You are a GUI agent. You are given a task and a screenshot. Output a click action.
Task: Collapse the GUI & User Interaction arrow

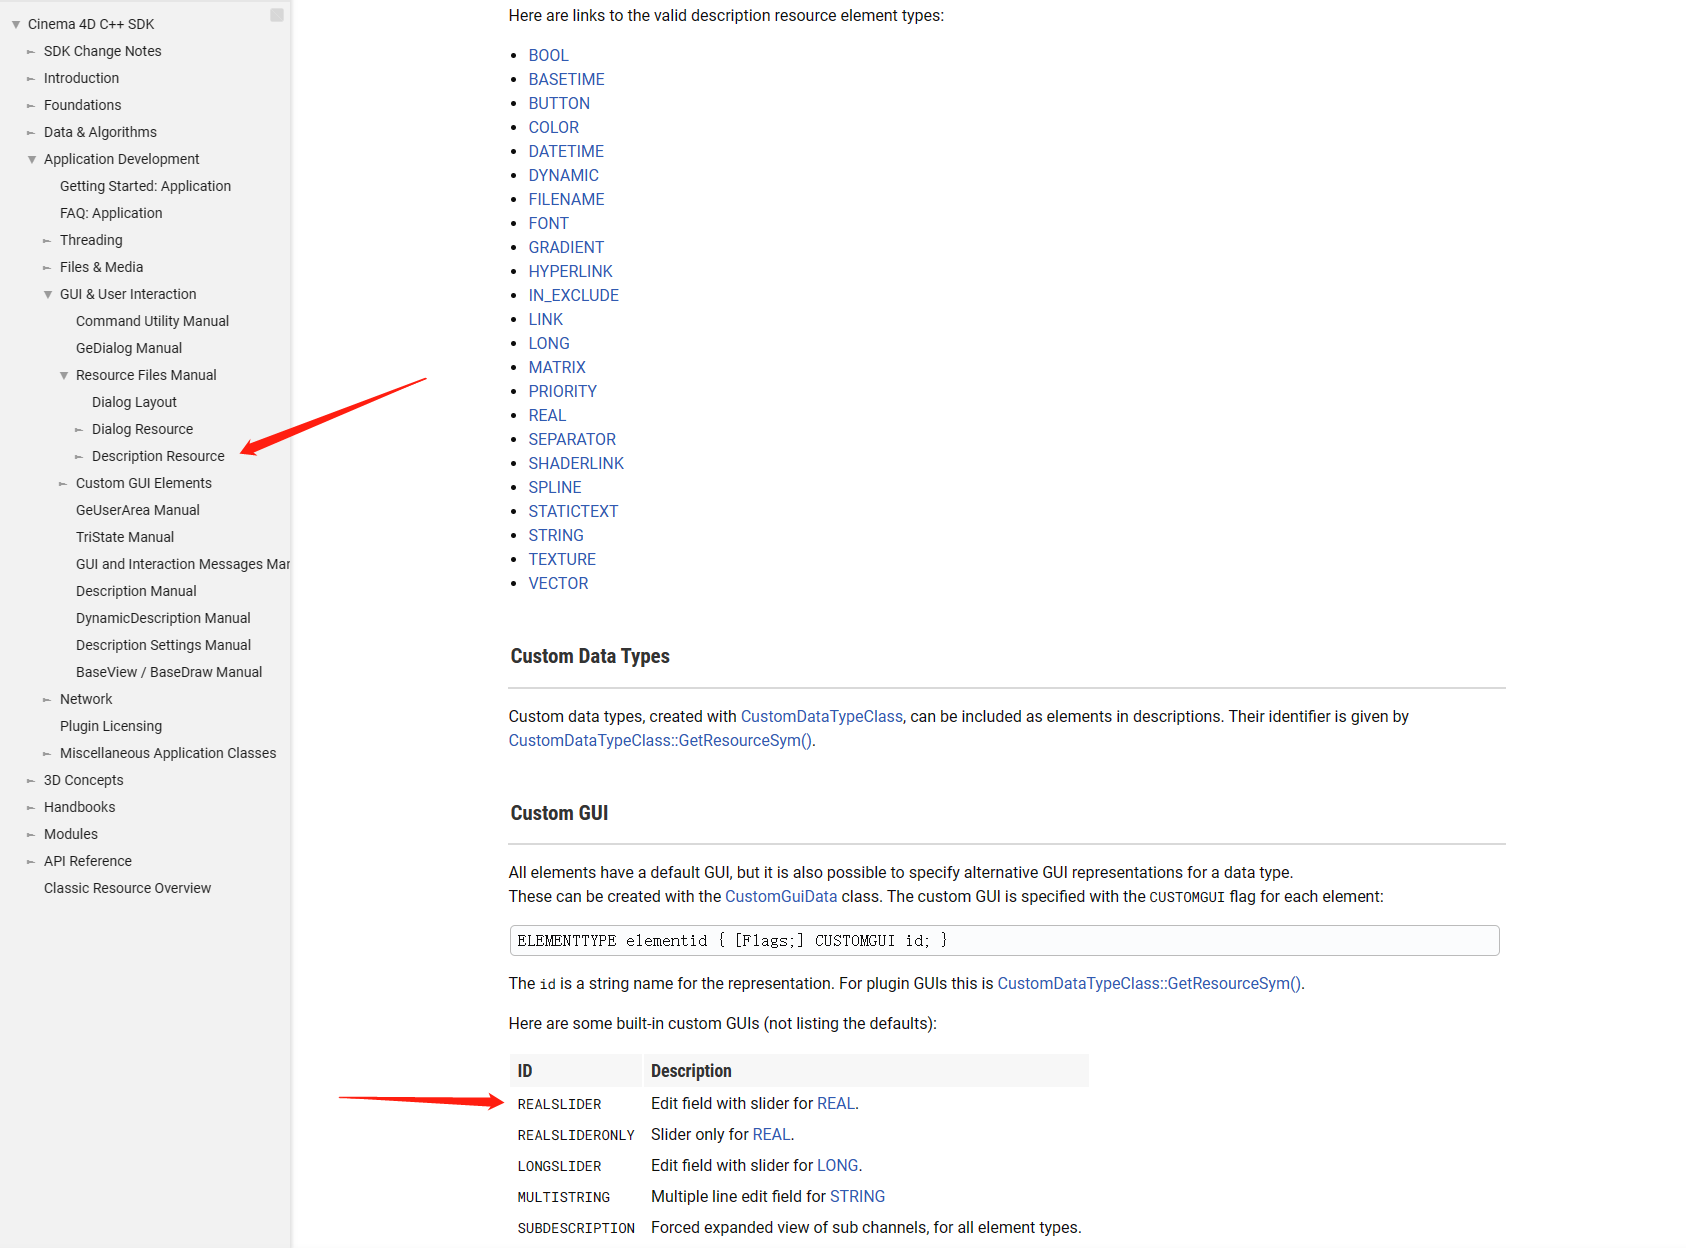pos(48,294)
